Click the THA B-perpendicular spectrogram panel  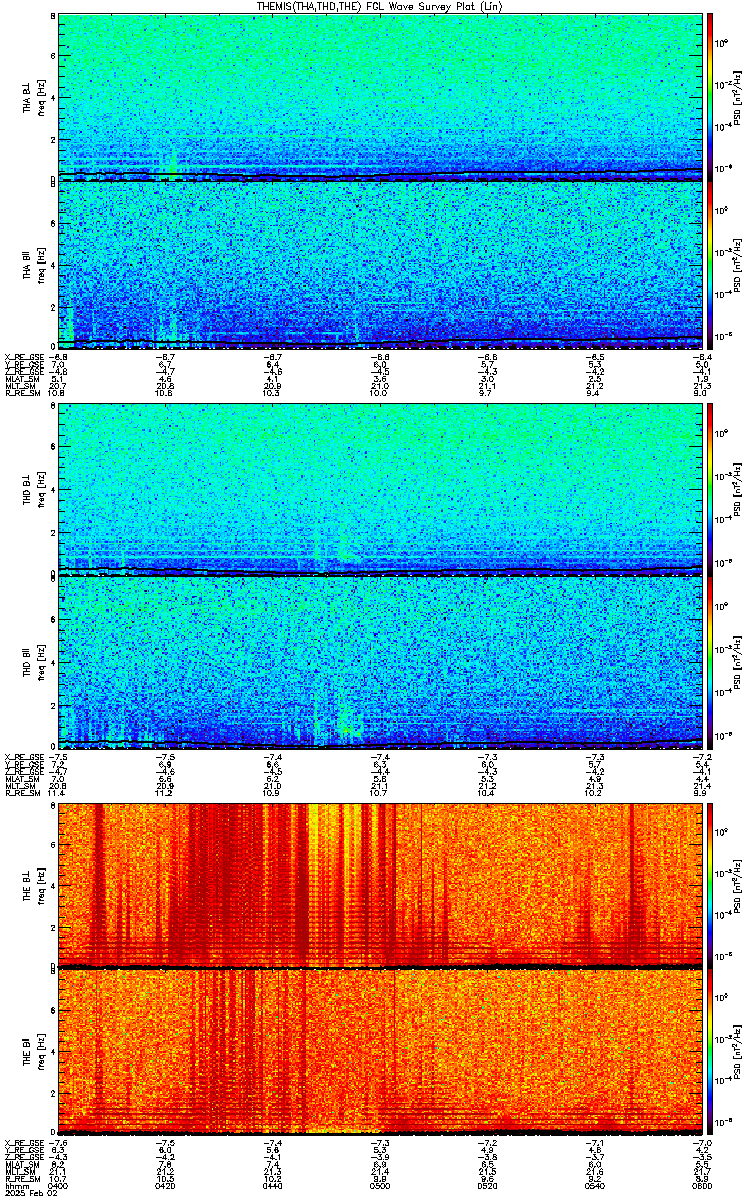pos(379,97)
